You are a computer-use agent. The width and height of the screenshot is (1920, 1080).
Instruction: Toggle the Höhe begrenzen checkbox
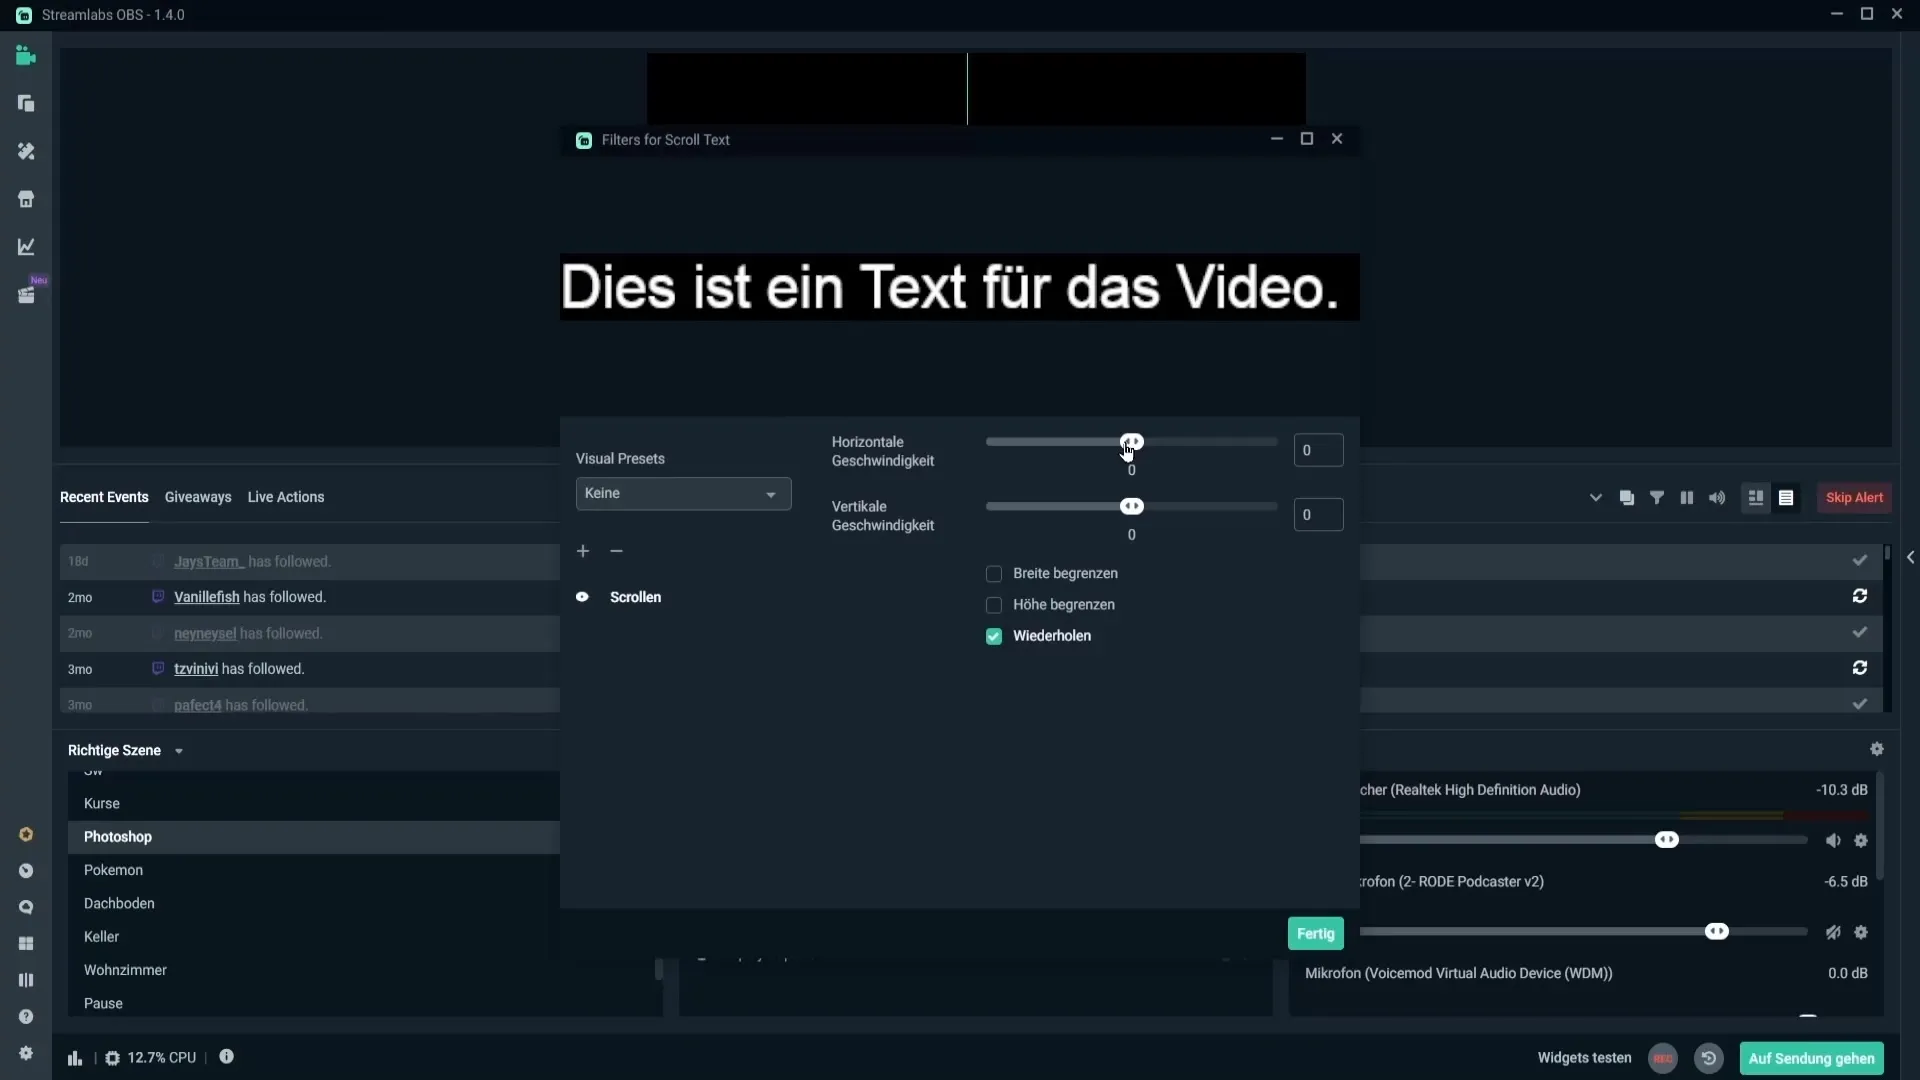pos(994,604)
